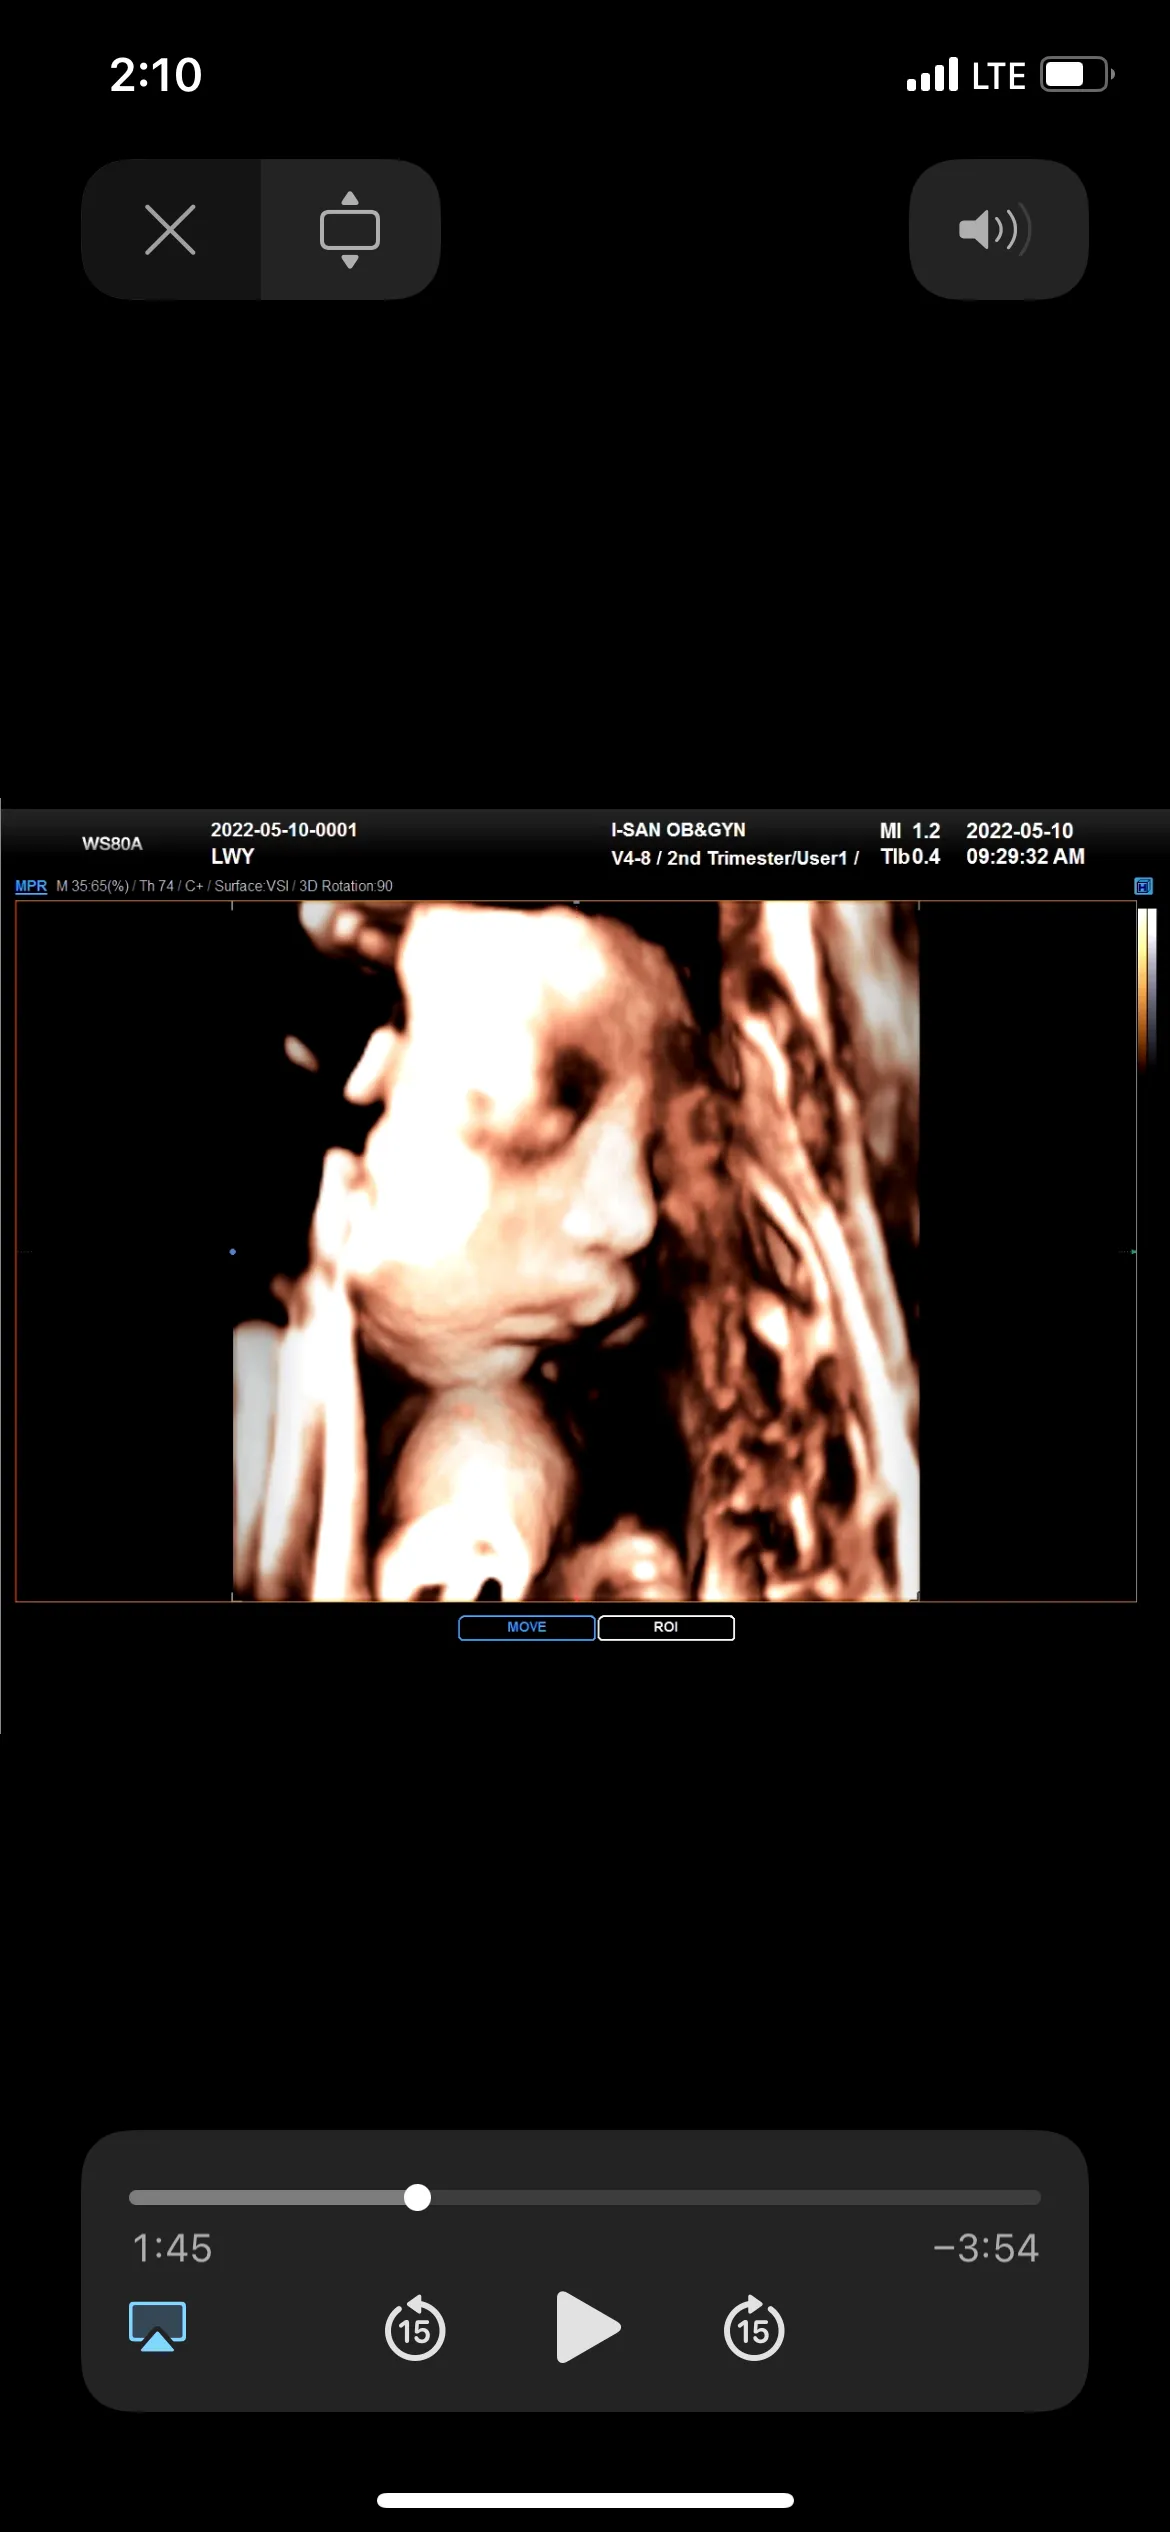Click the MI 1.2 value
The width and height of the screenshot is (1170, 2532).
910,830
